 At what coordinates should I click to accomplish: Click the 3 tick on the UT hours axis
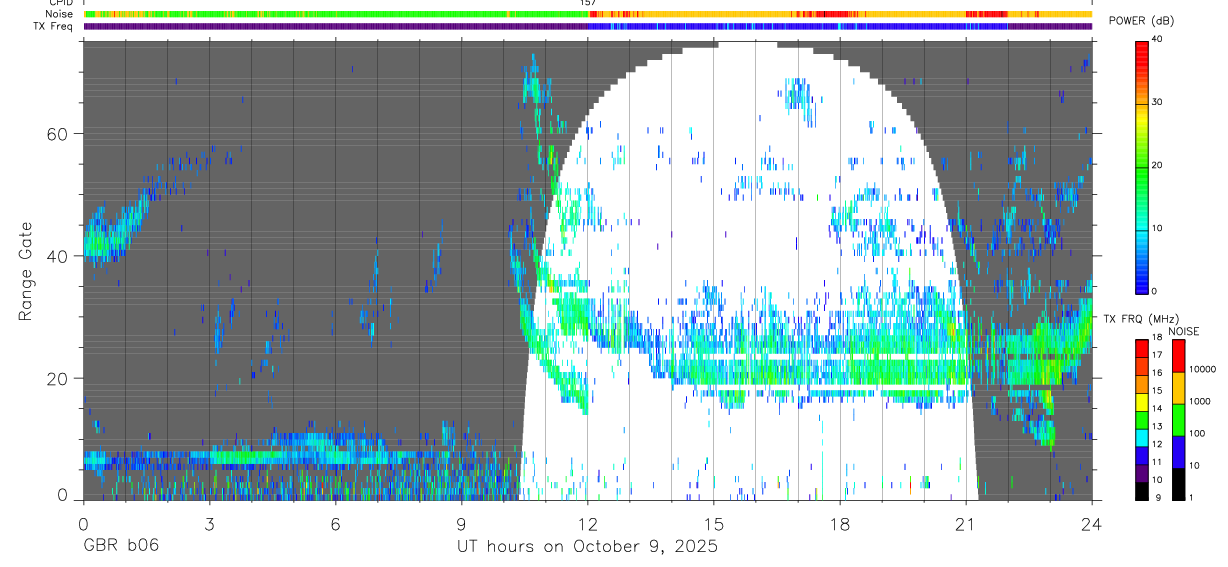coord(209,524)
